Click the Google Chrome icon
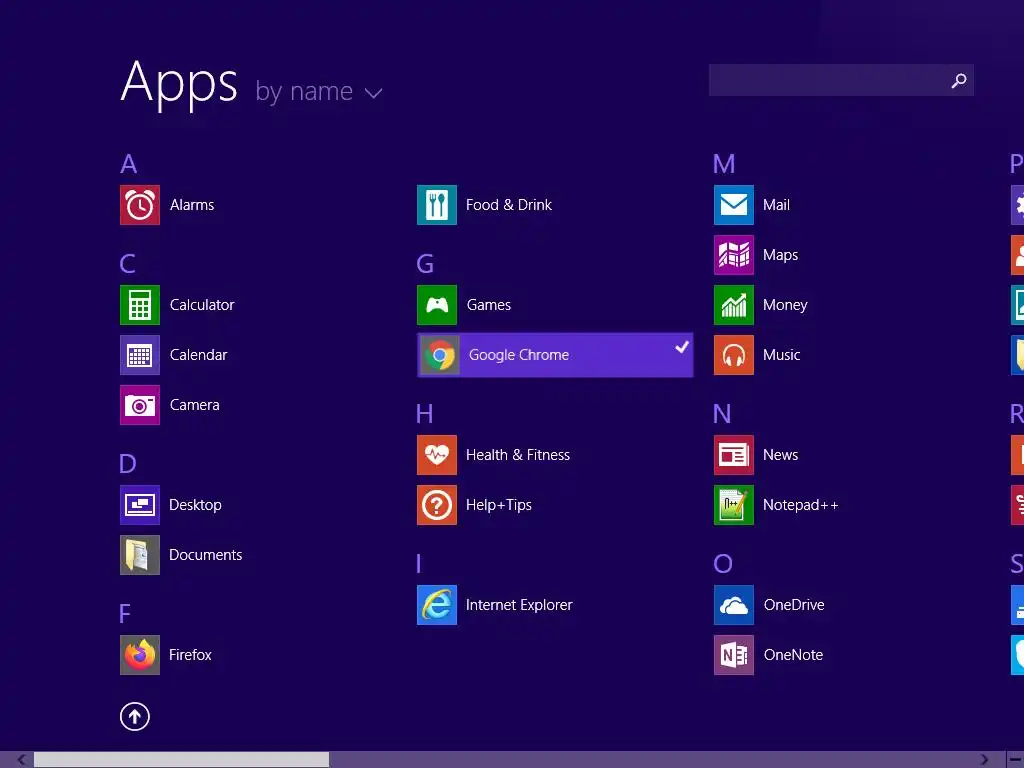 click(x=440, y=355)
